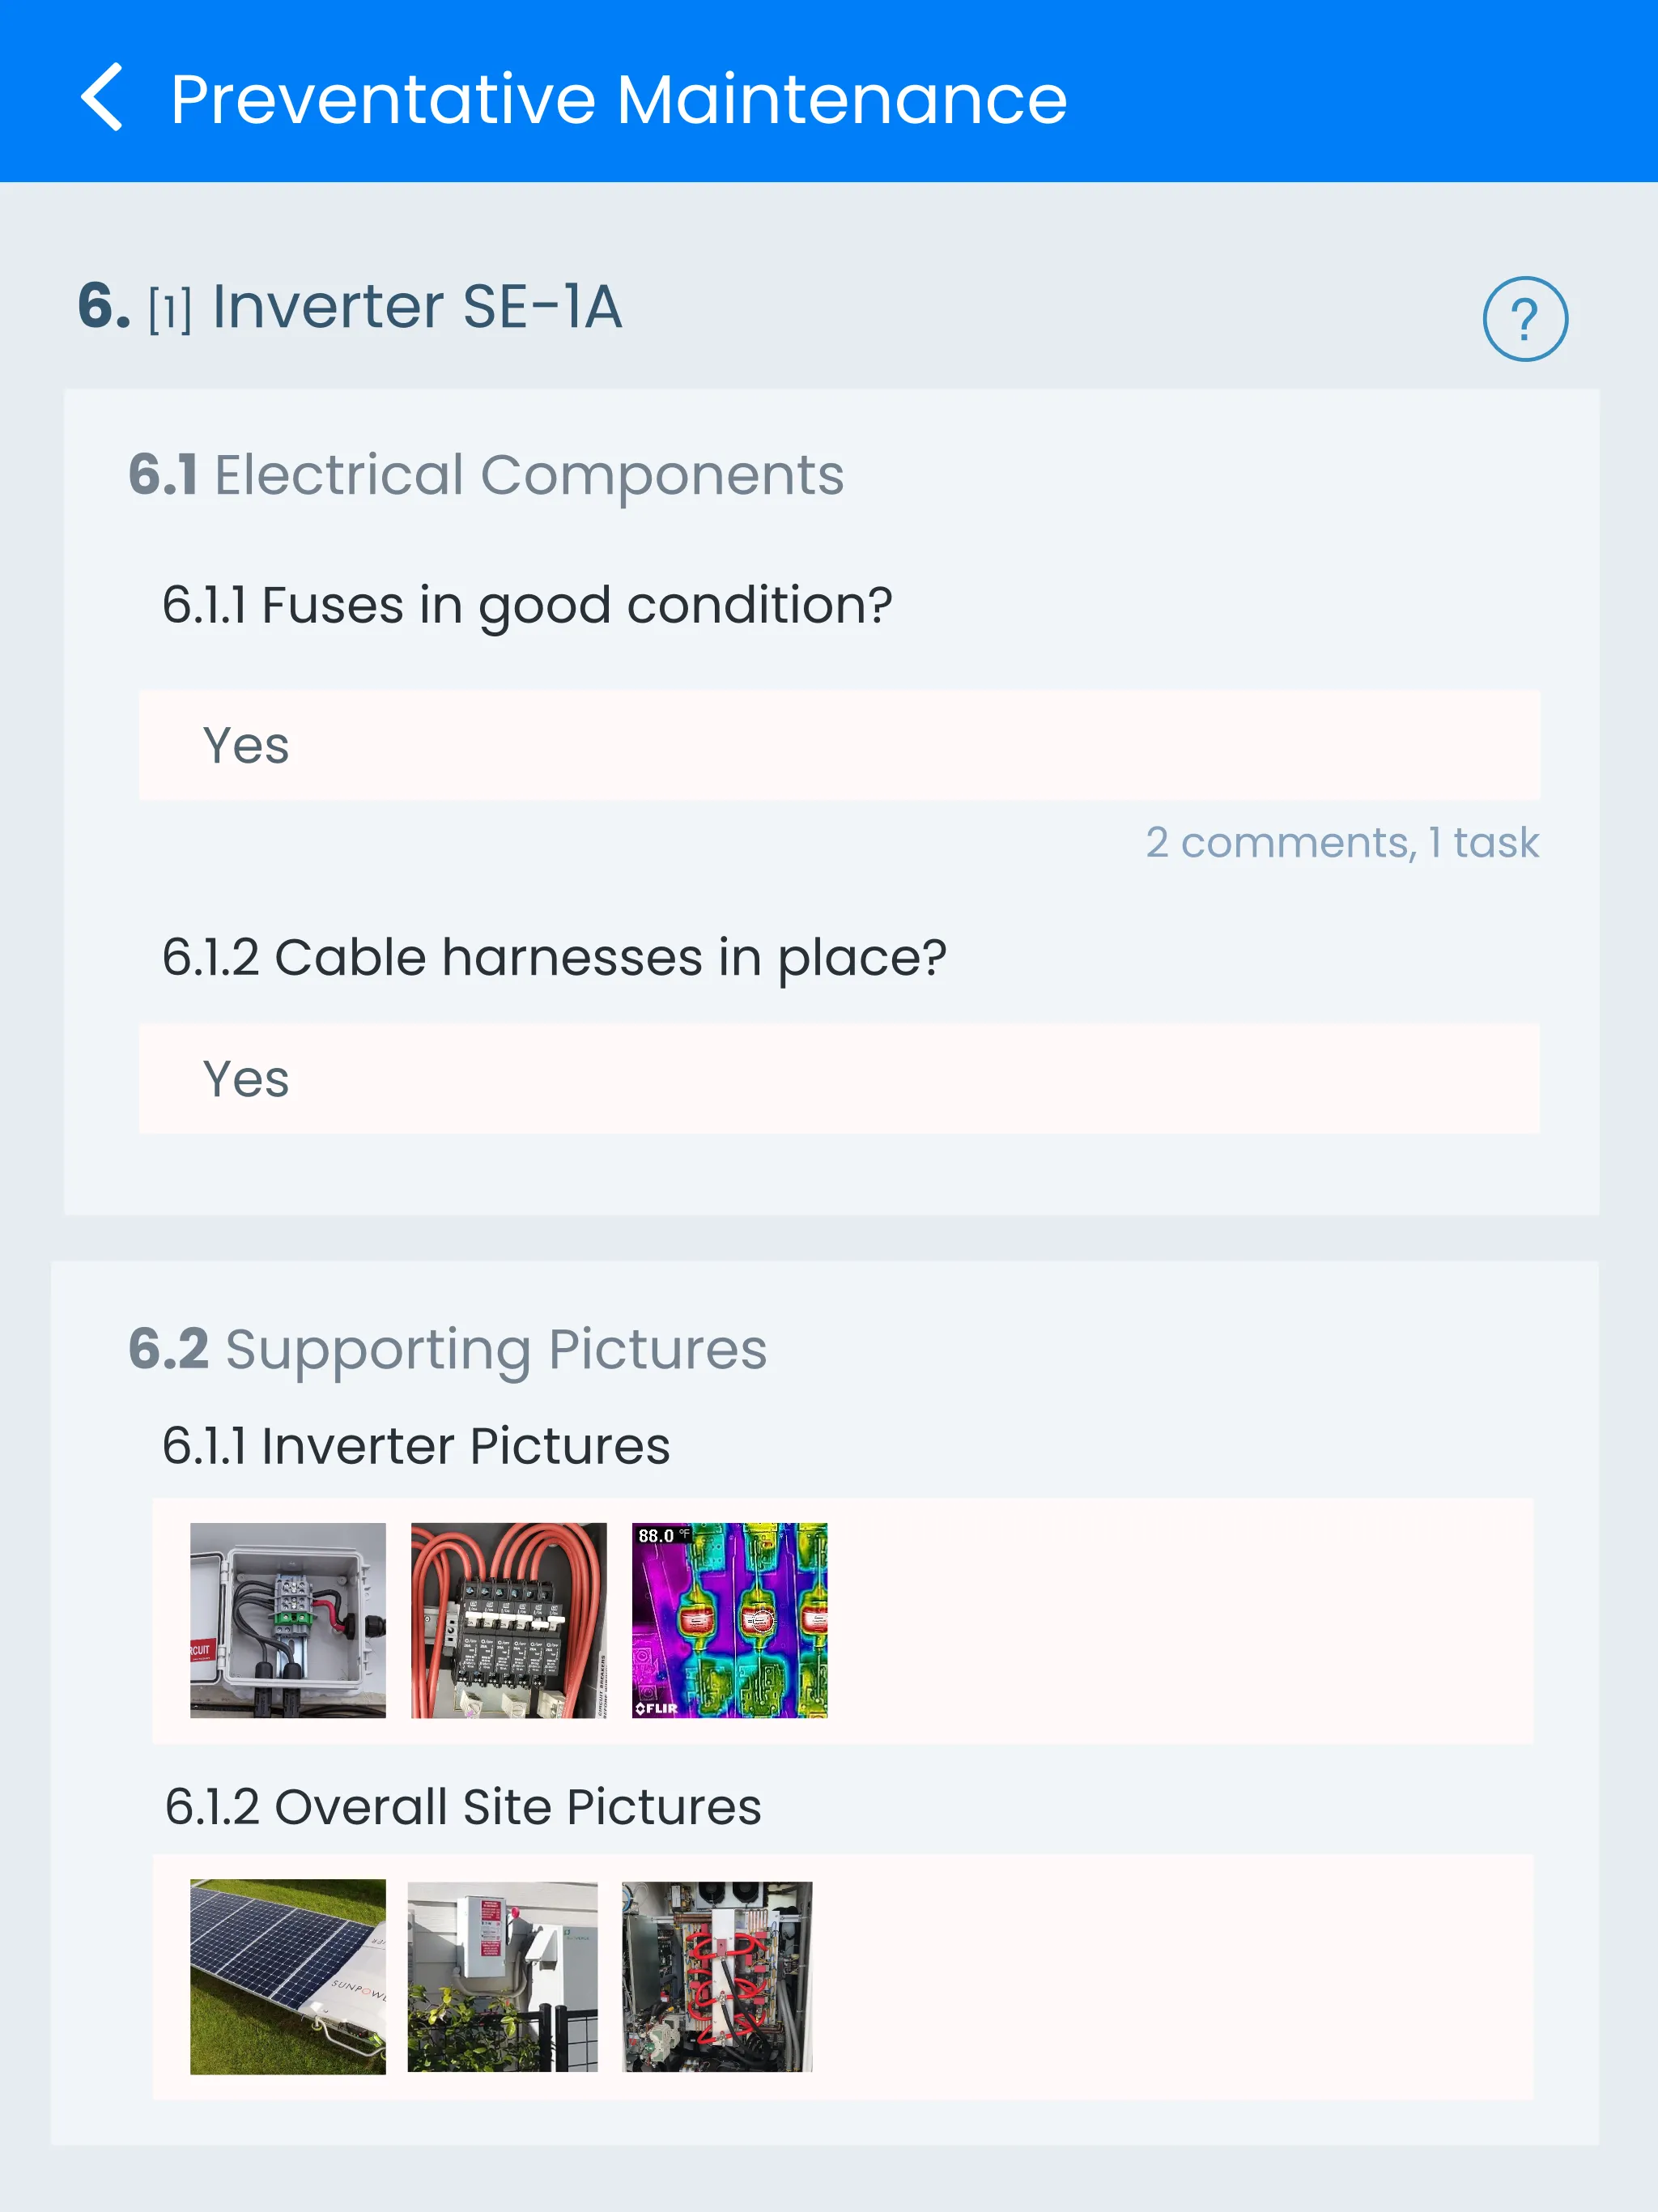Tap the Inverter Pictures label
This screenshot has width=1658, height=2212.
click(x=416, y=1446)
